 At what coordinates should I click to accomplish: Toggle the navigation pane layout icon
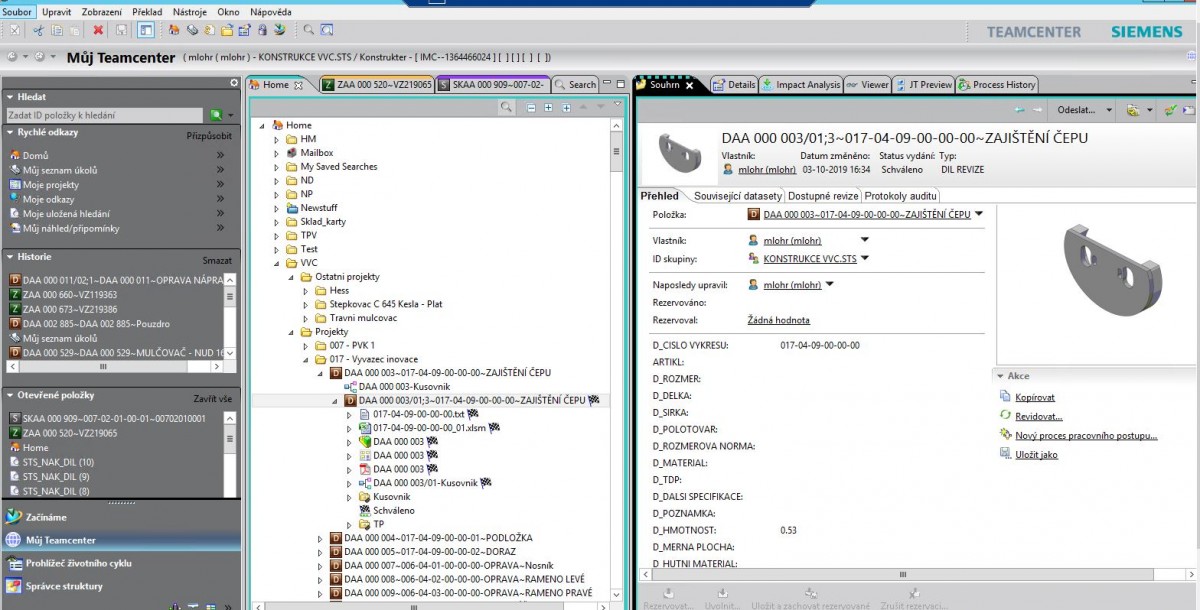click(146, 30)
